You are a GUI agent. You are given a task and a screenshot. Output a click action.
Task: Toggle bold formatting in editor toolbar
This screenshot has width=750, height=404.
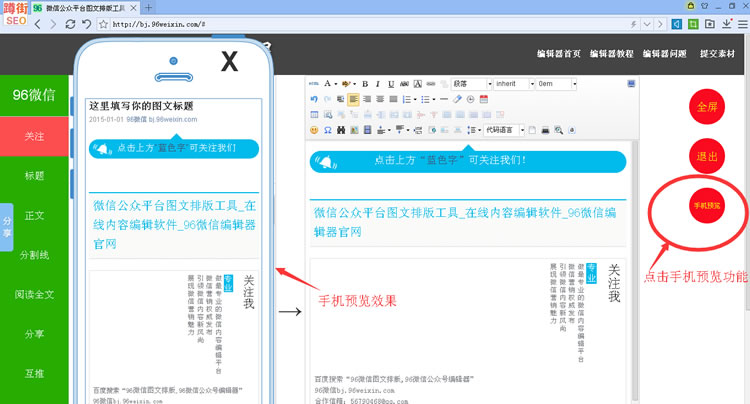pyautogui.click(x=365, y=84)
